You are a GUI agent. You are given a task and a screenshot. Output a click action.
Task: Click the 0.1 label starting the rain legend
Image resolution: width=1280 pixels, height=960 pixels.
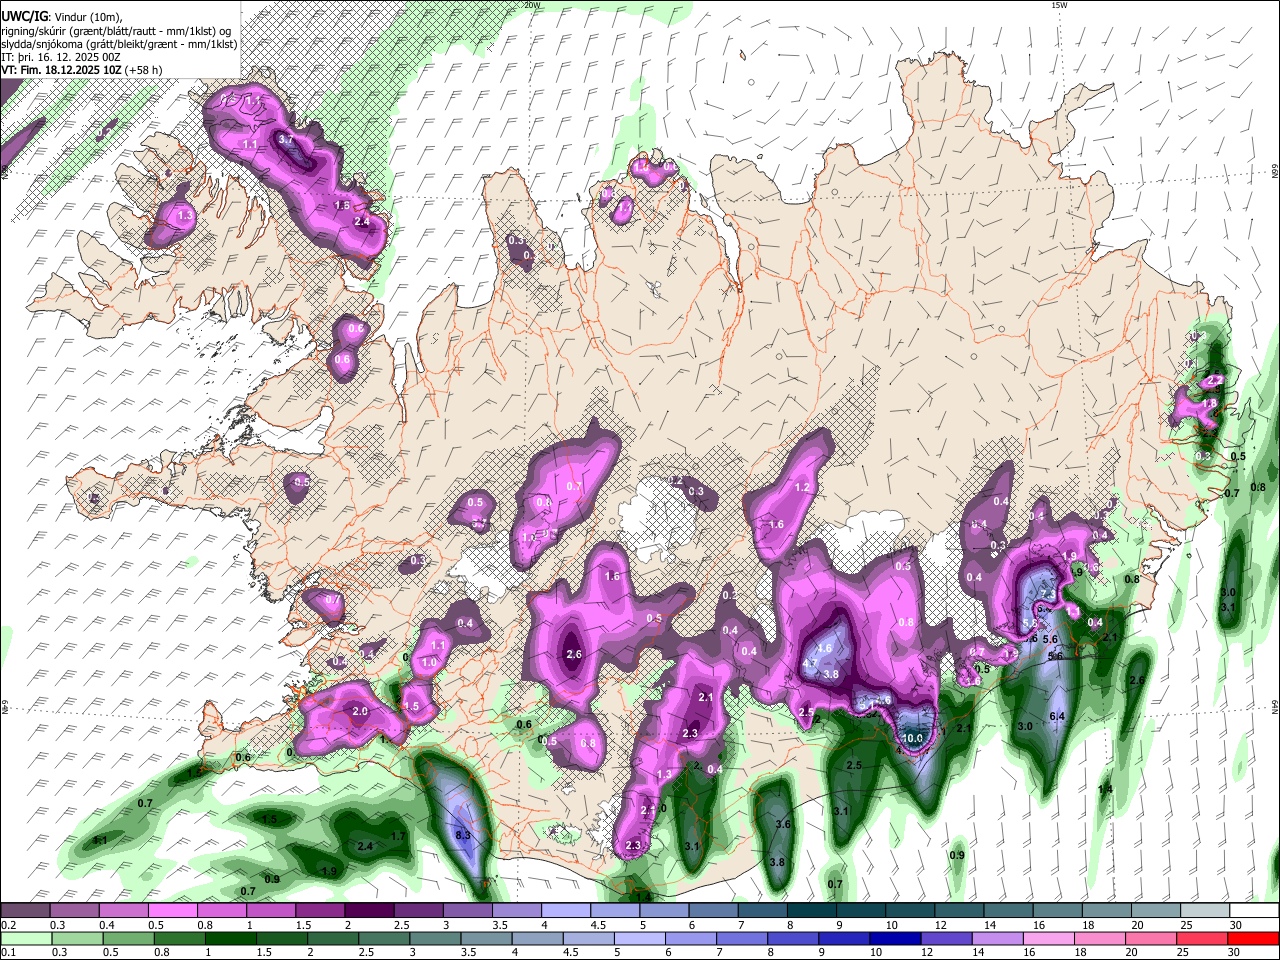click(x=8, y=952)
